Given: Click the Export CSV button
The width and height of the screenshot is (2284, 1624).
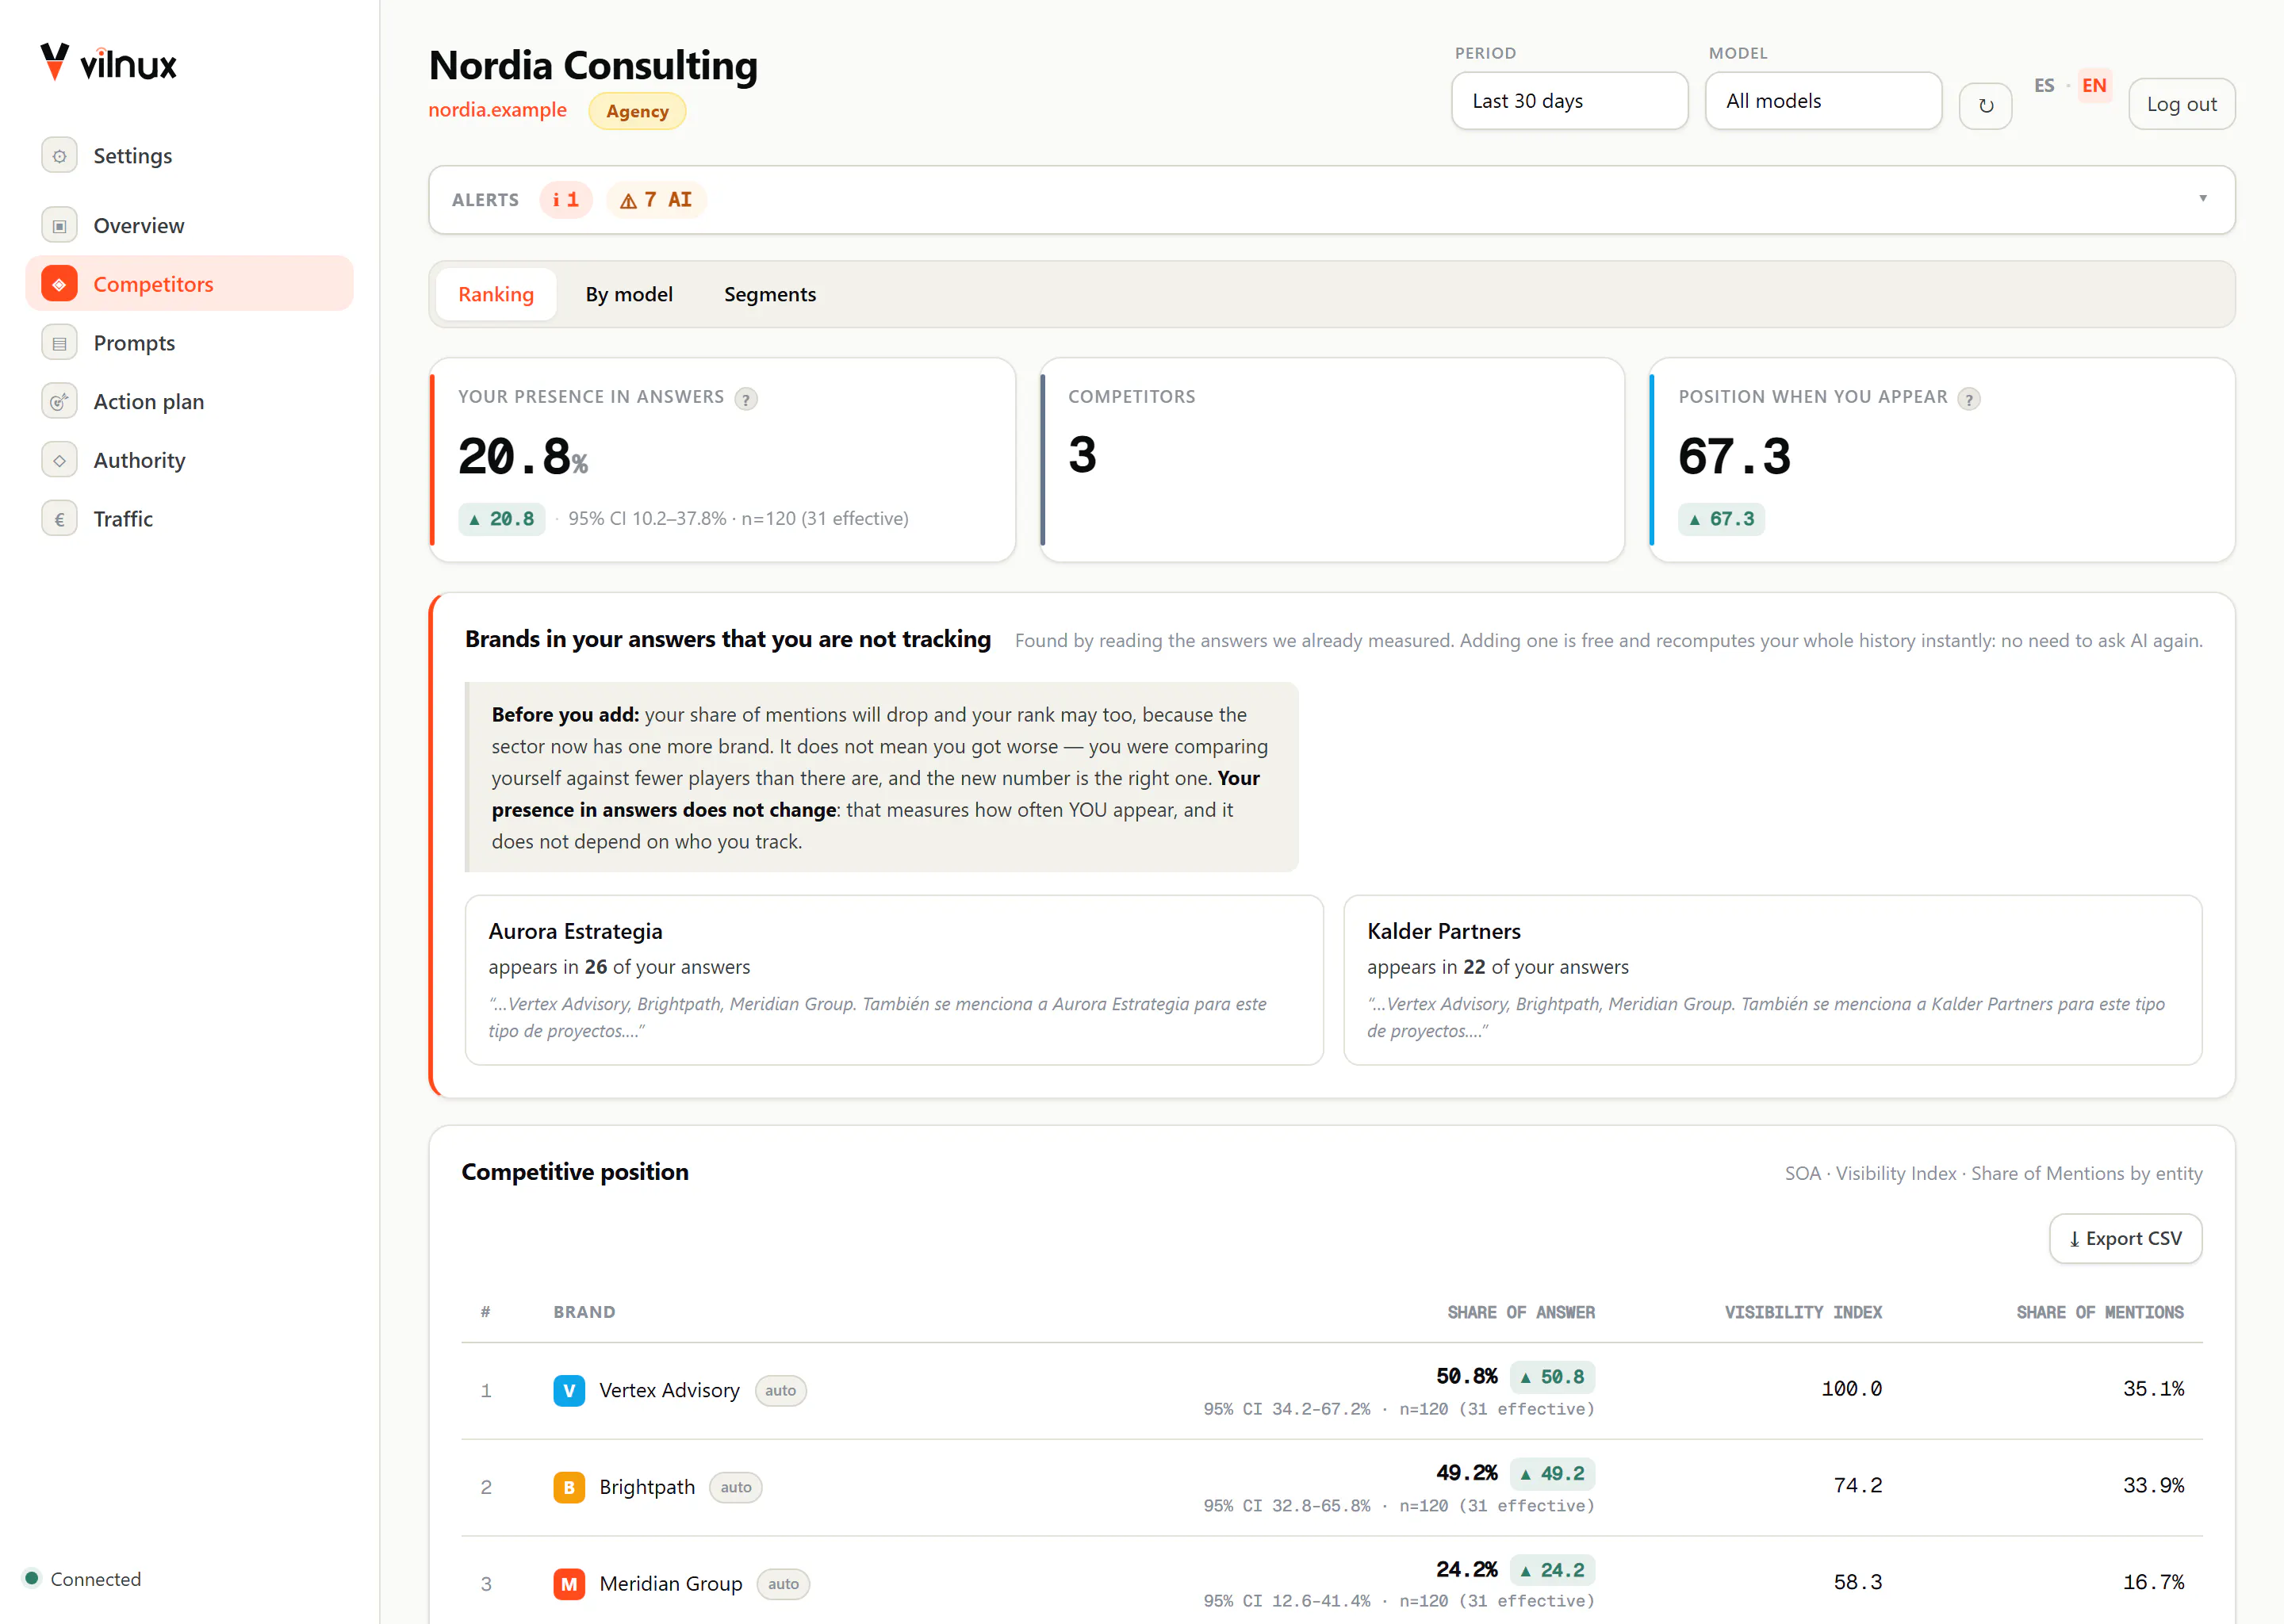Looking at the screenshot, I should [x=2125, y=1238].
